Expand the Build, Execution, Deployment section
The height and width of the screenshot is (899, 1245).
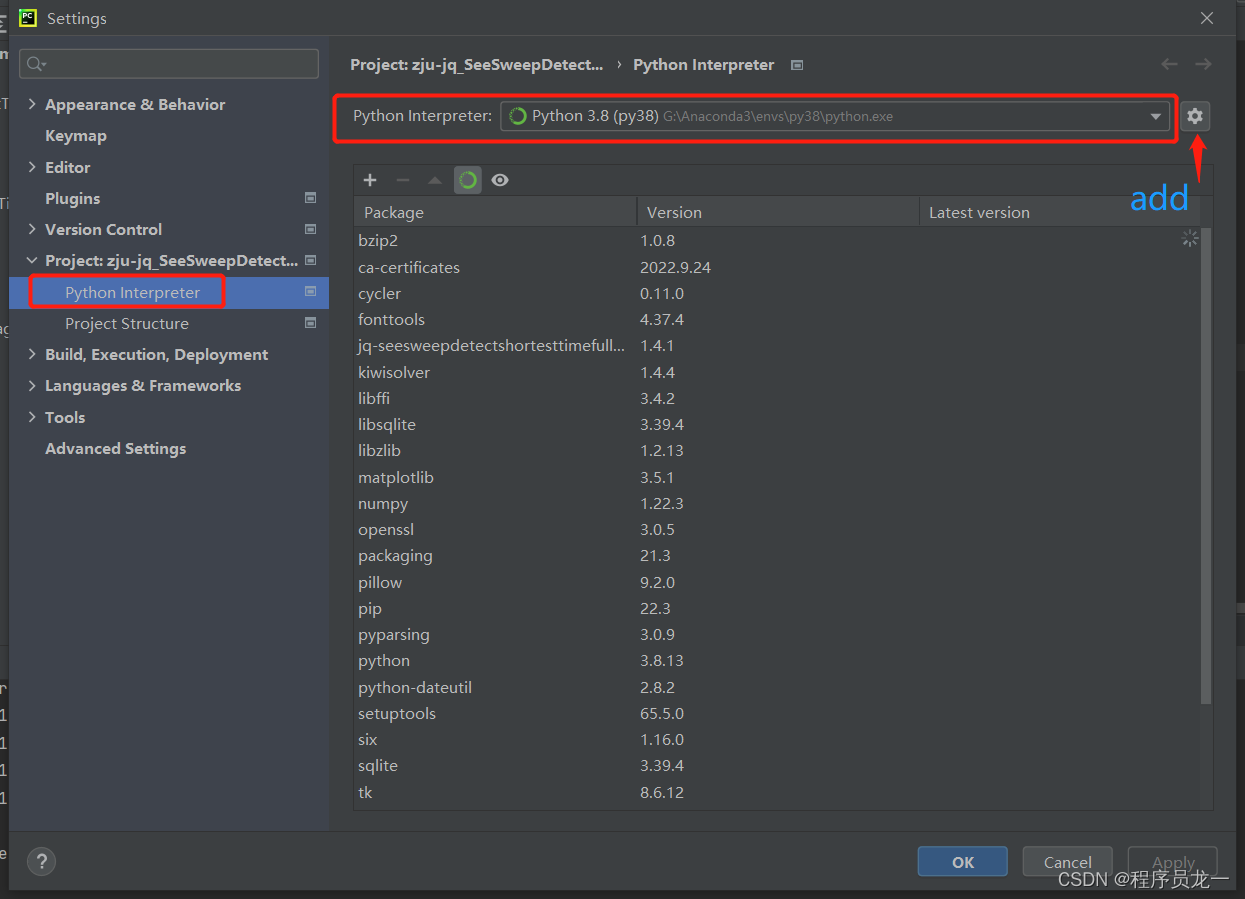pos(32,354)
